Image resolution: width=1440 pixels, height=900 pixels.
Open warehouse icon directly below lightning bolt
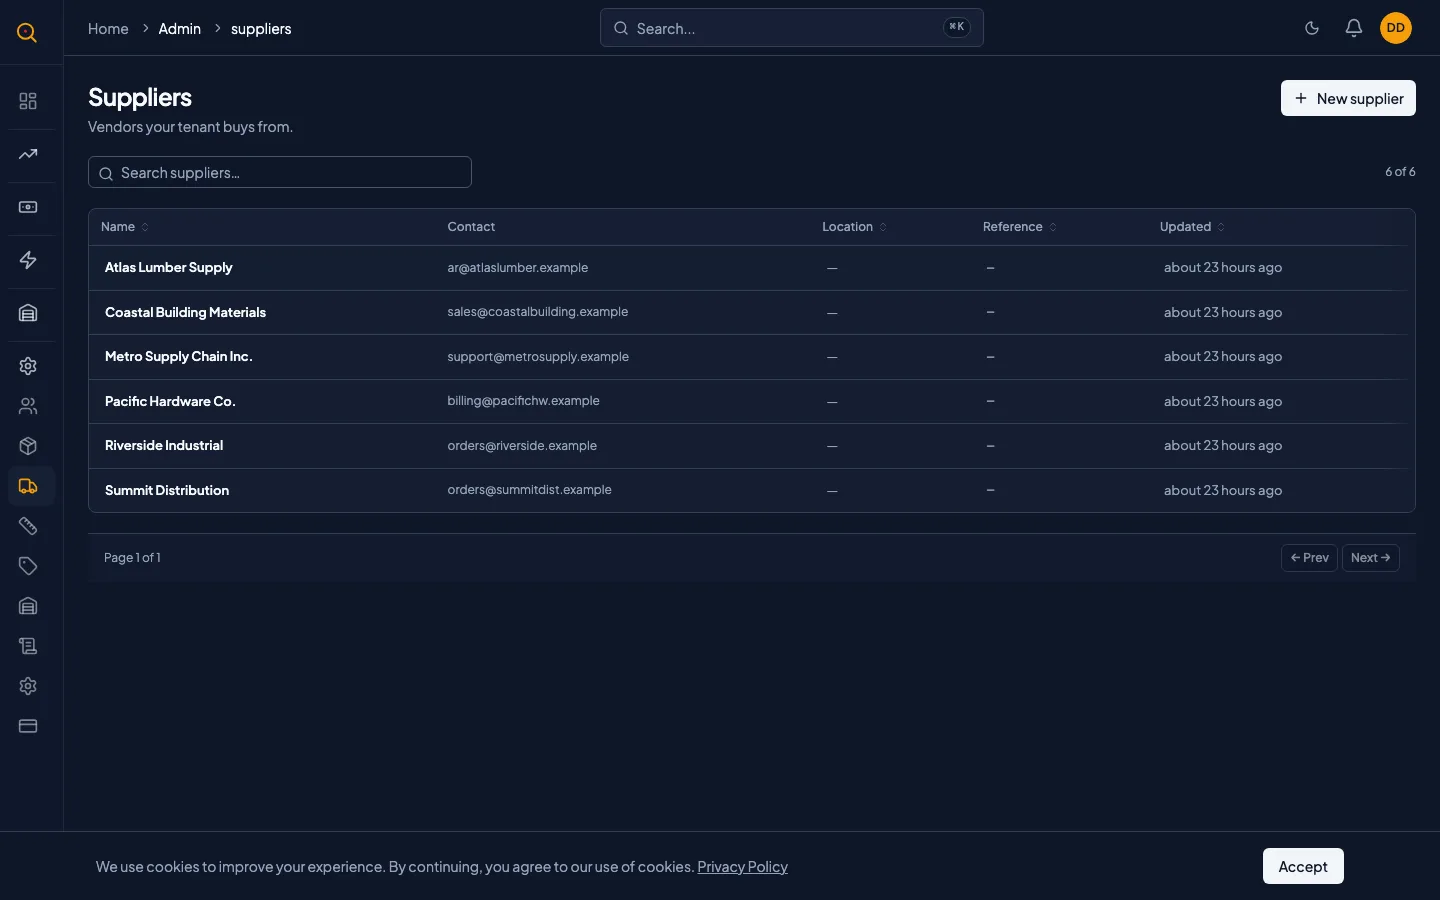point(28,313)
